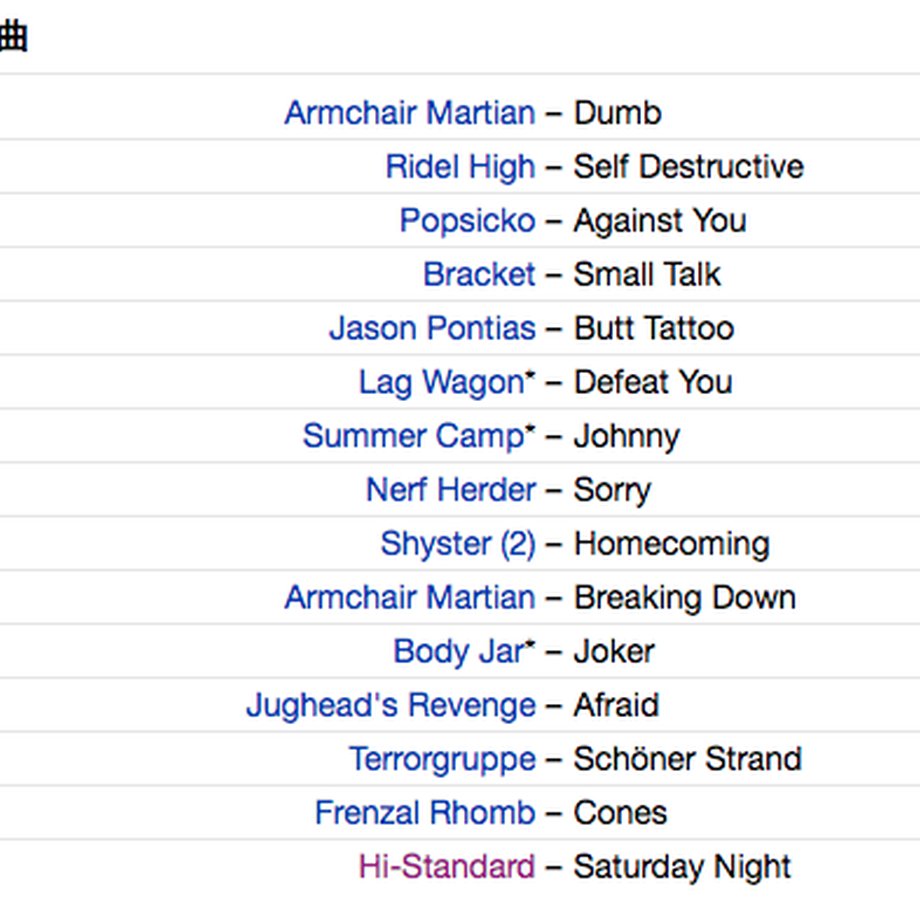This screenshot has width=920, height=920.
Task: Open Armchair Martian link beside Dumb
Action: coord(410,113)
